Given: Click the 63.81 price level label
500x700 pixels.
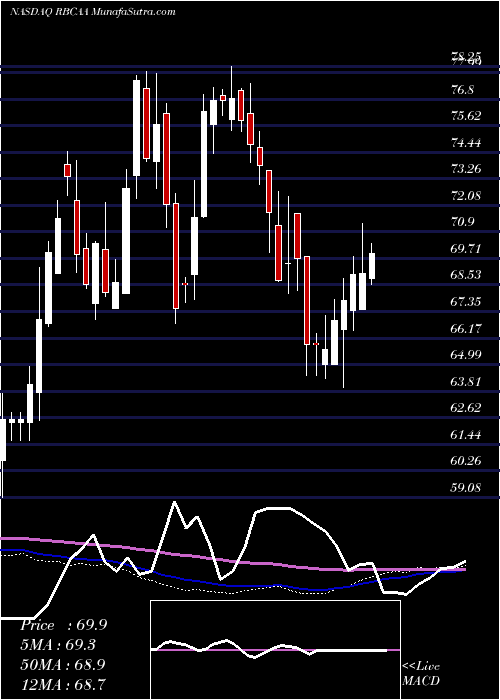Looking at the screenshot, I should click(467, 381).
